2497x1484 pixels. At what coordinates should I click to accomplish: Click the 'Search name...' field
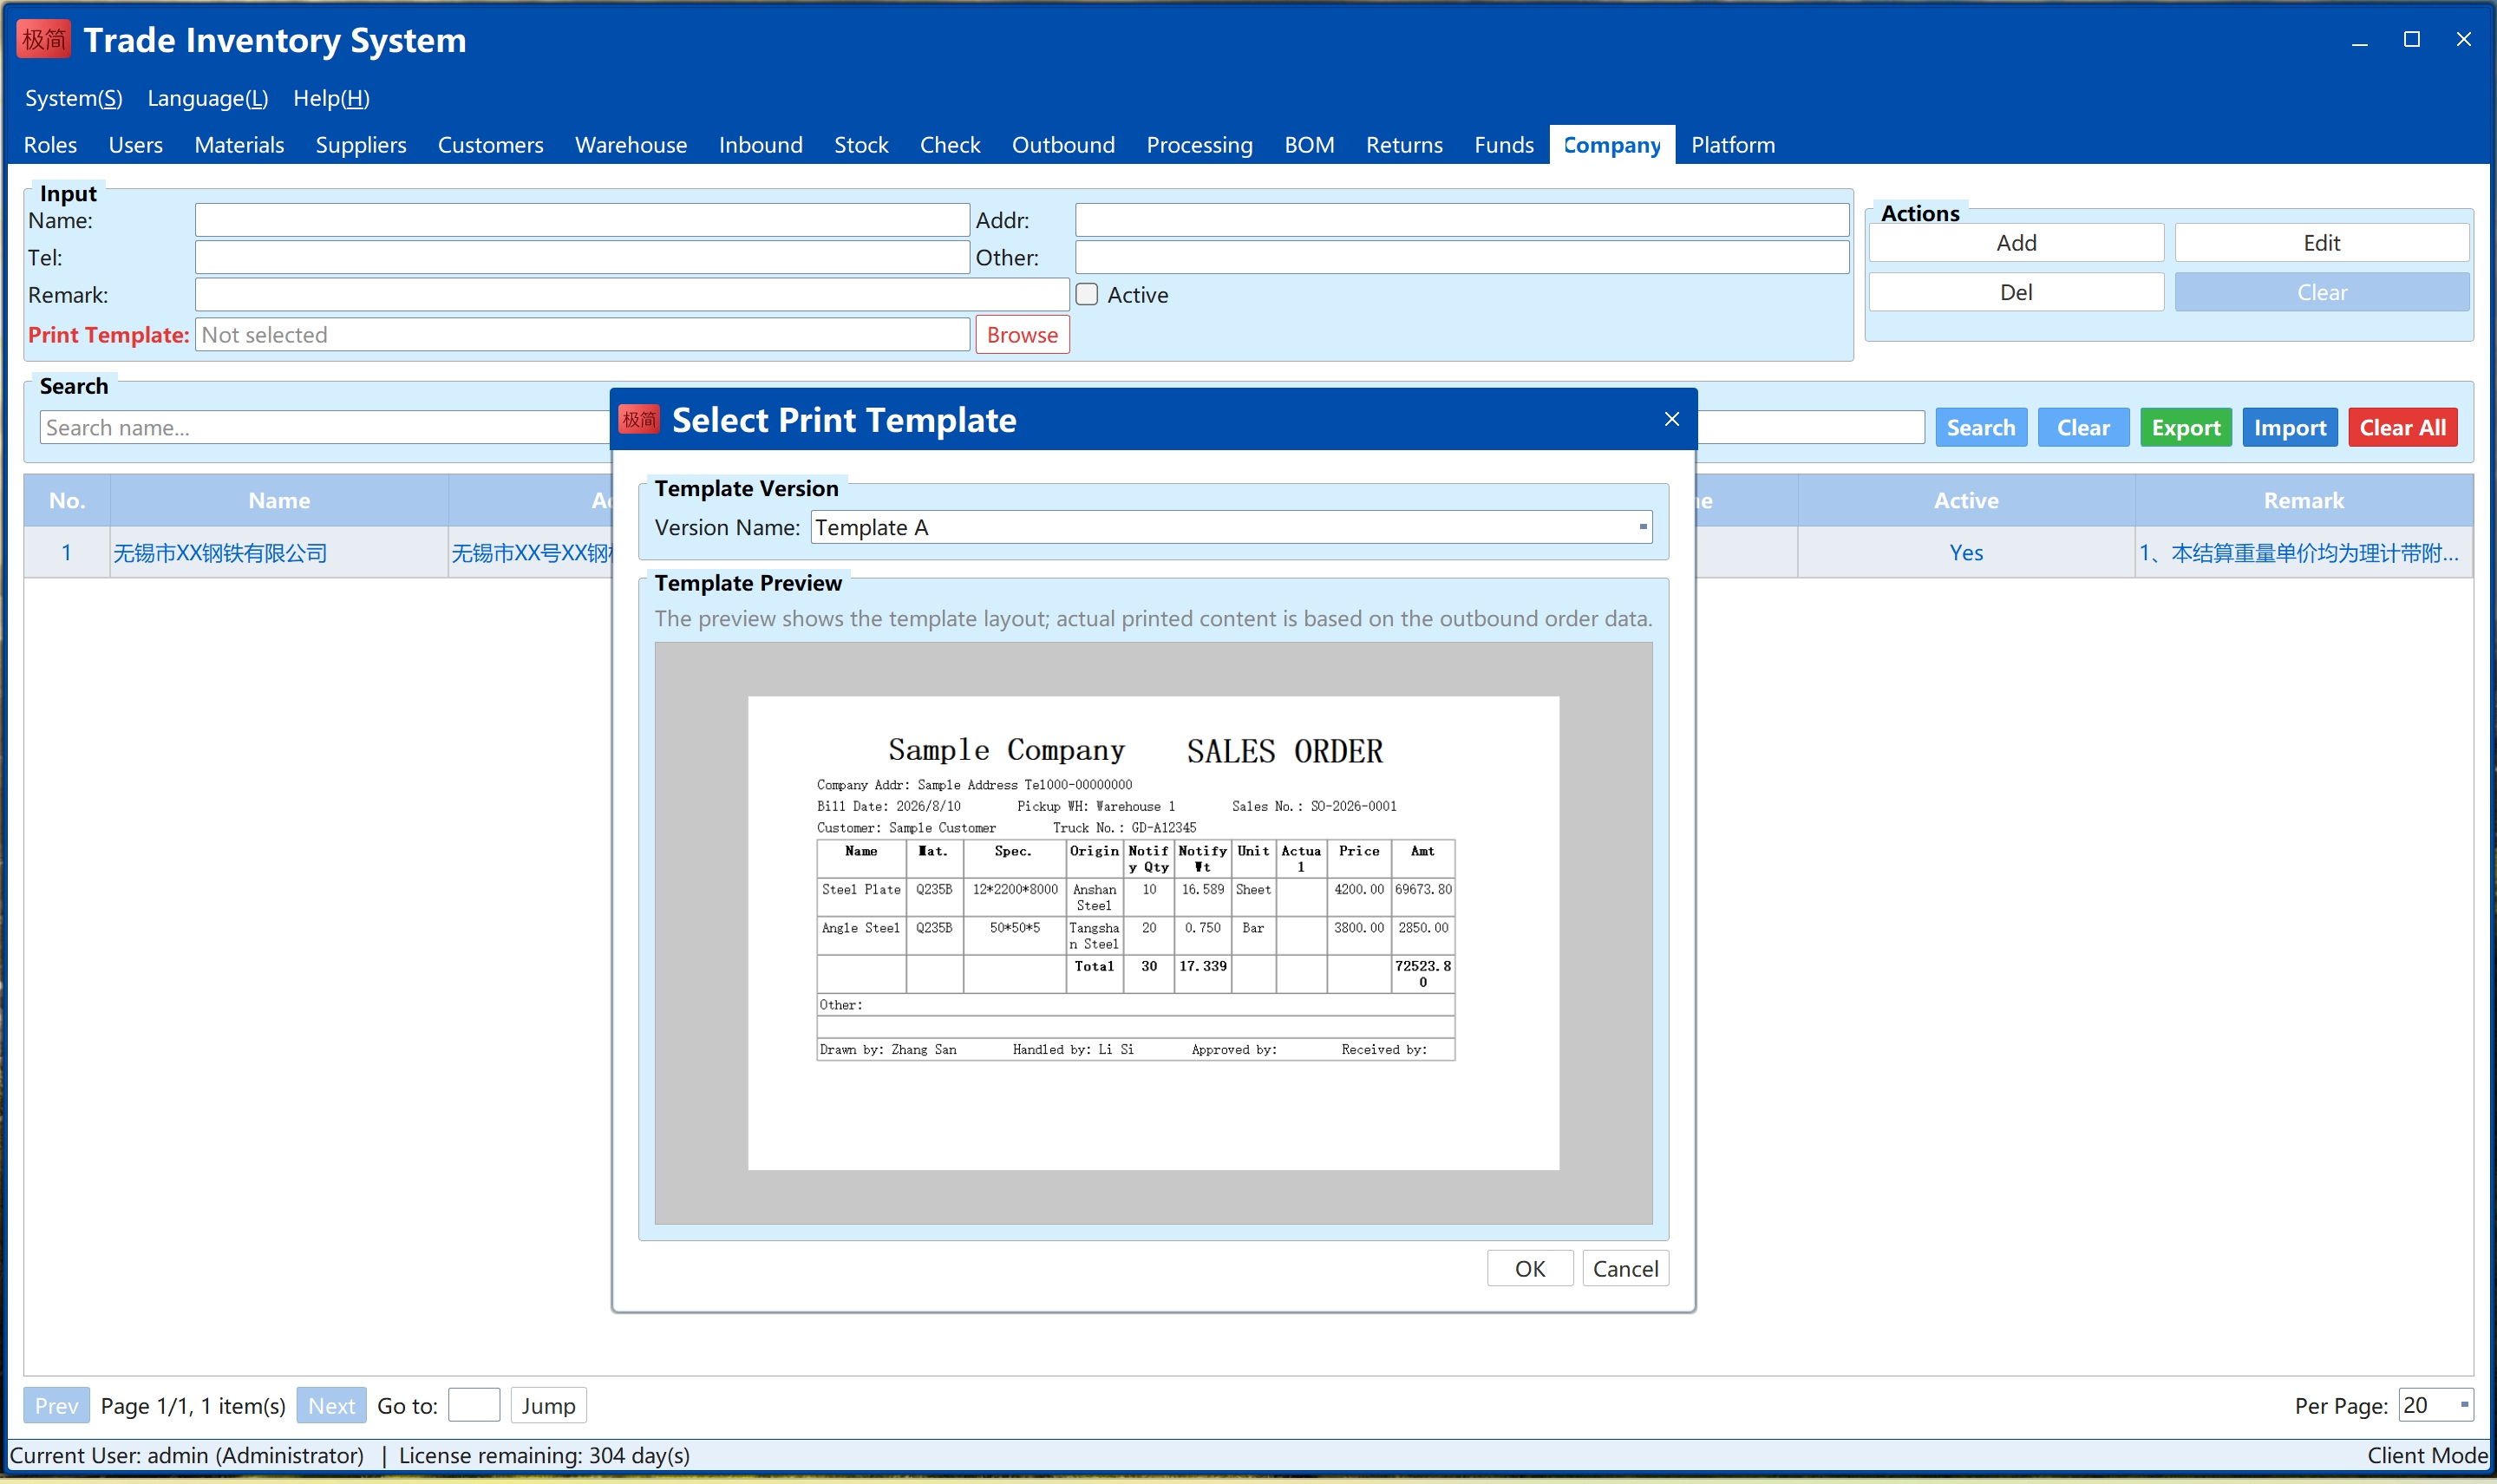tap(325, 427)
